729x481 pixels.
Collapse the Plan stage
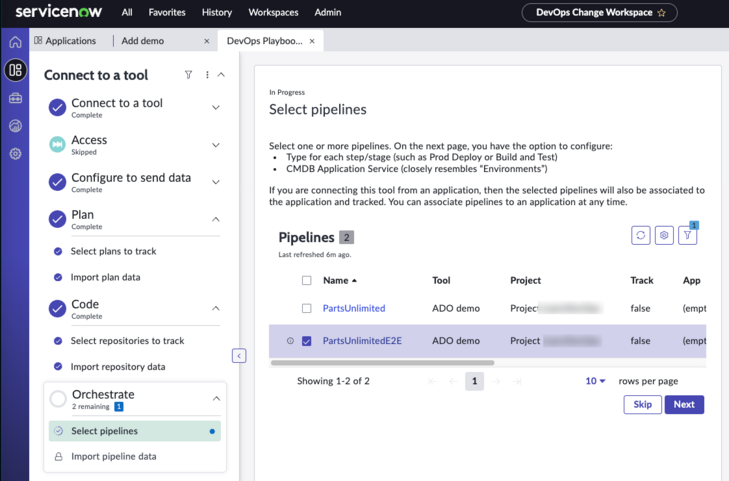216,219
